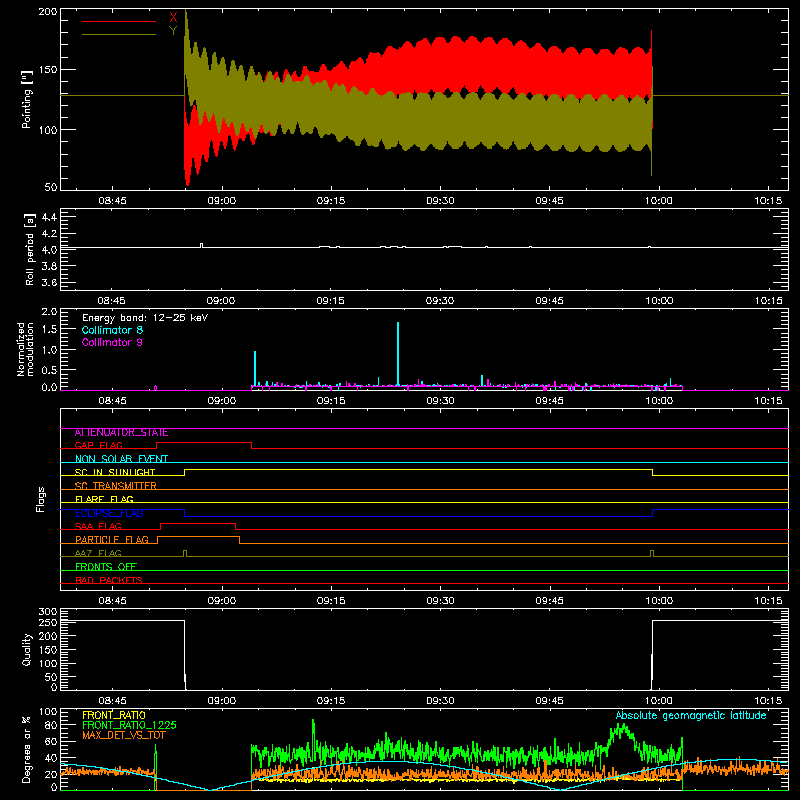Select the PARTICLE_FLAG label
This screenshot has width=800, height=800.
[112, 540]
